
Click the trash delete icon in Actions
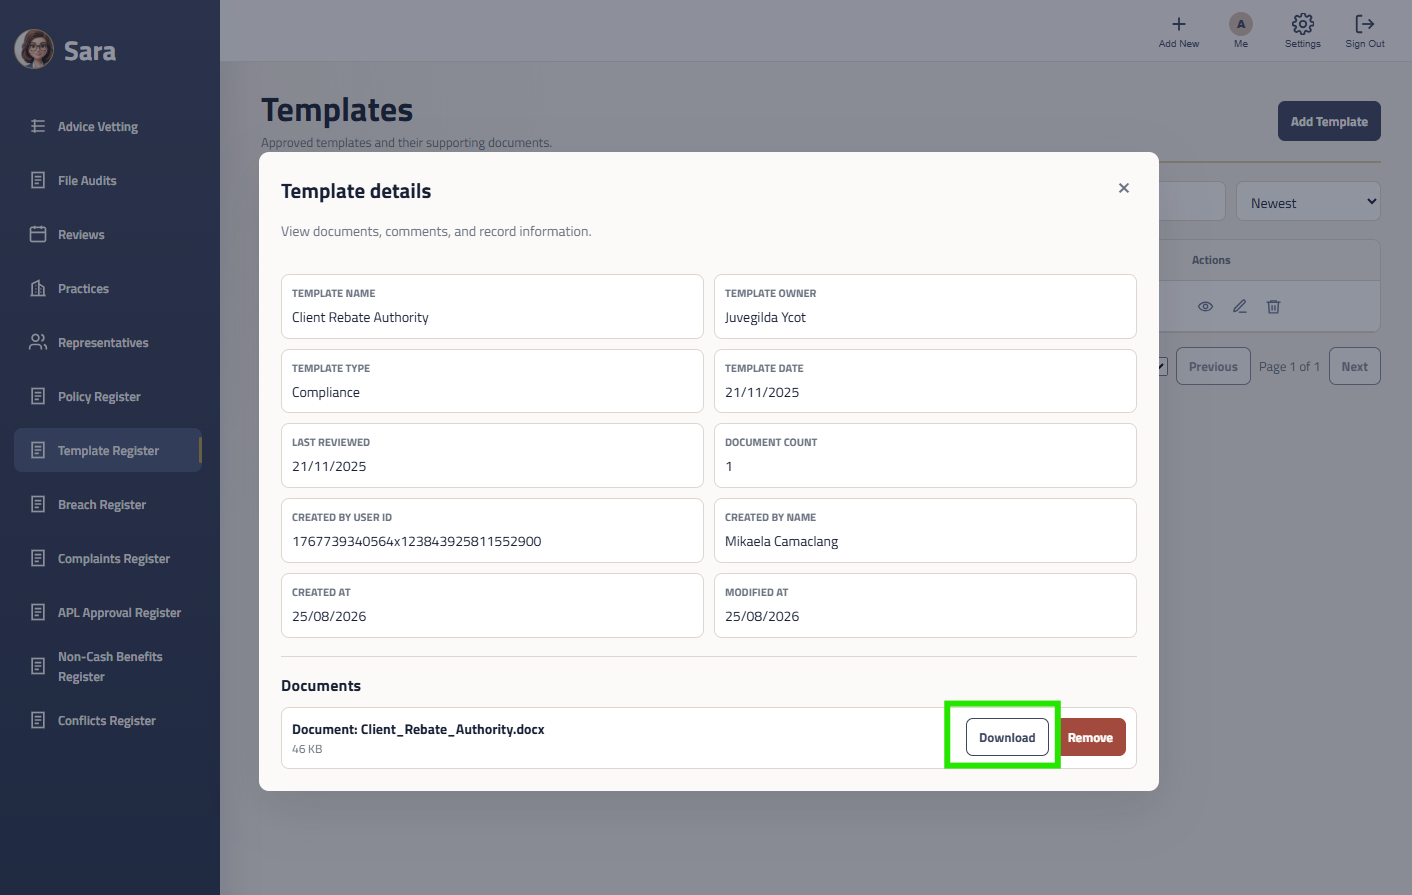coord(1273,307)
